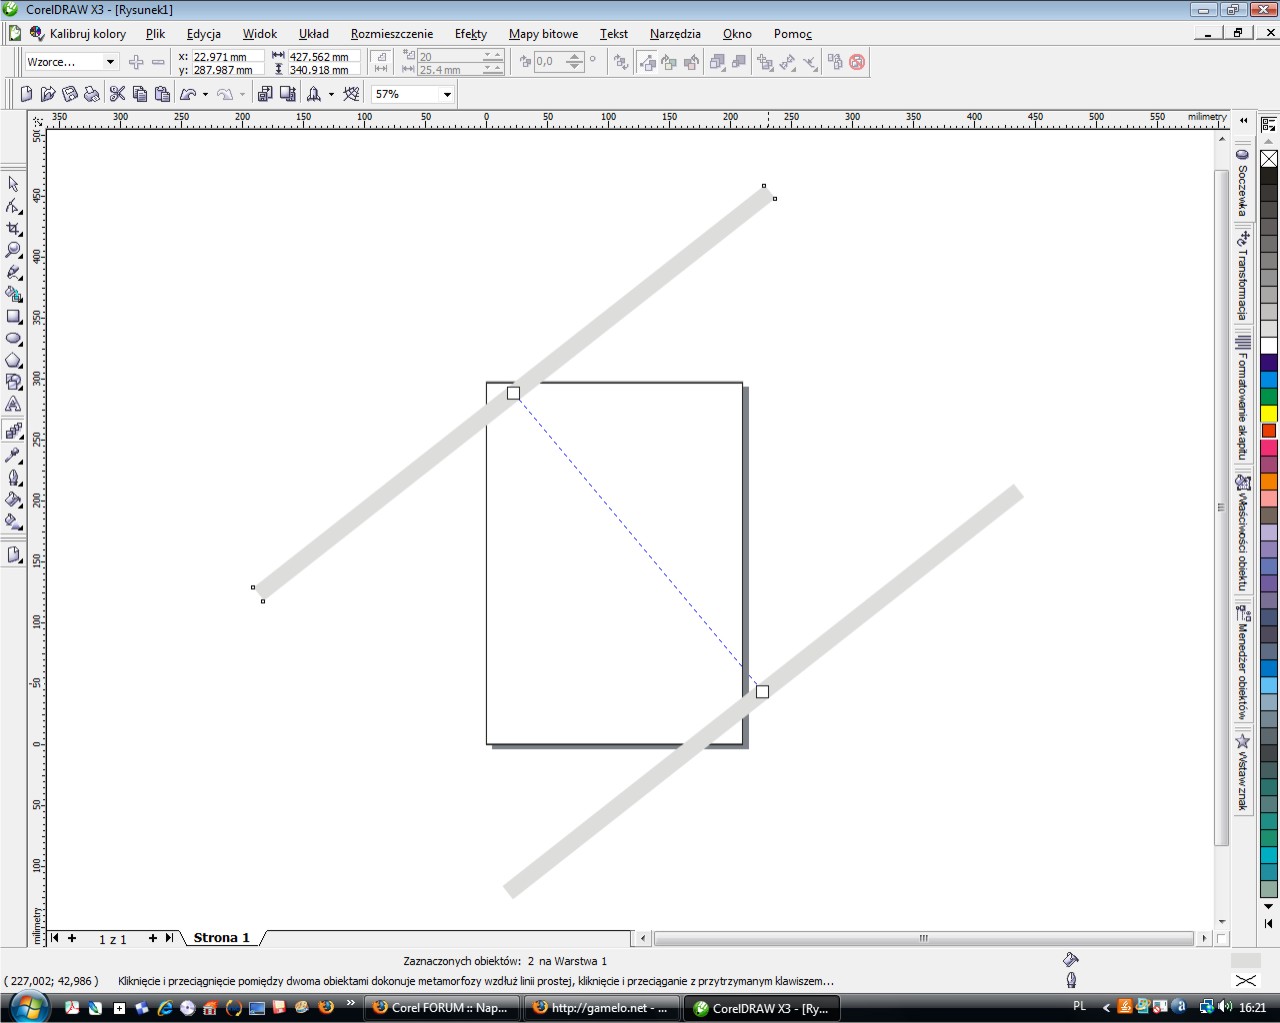Switch to the Strona 1 page tab
This screenshot has width=1280, height=1023.
[221, 938]
